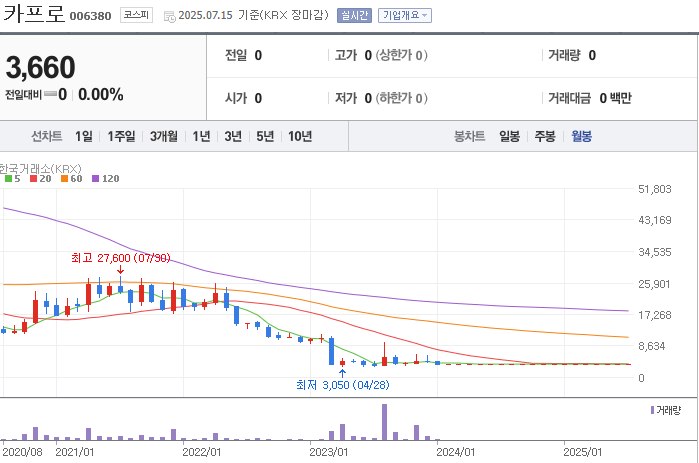Click the 2023/01 x-axis label
This screenshot has width=699, height=463.
tap(329, 452)
